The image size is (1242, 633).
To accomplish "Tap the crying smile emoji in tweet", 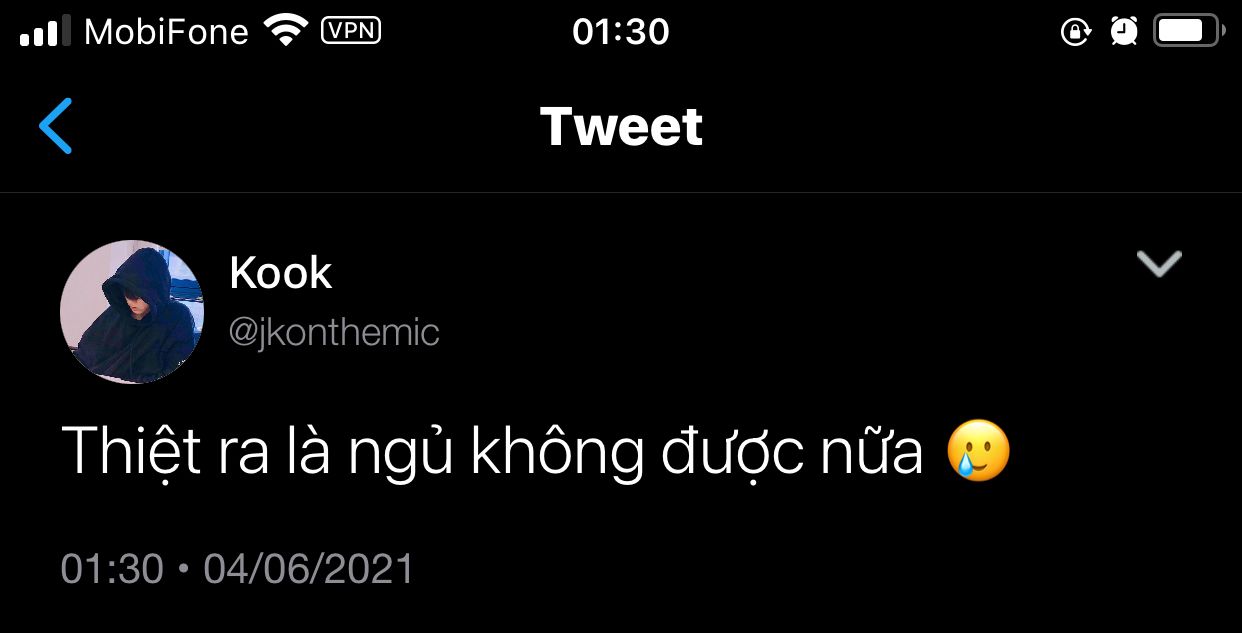I will pyautogui.click(x=979, y=451).
